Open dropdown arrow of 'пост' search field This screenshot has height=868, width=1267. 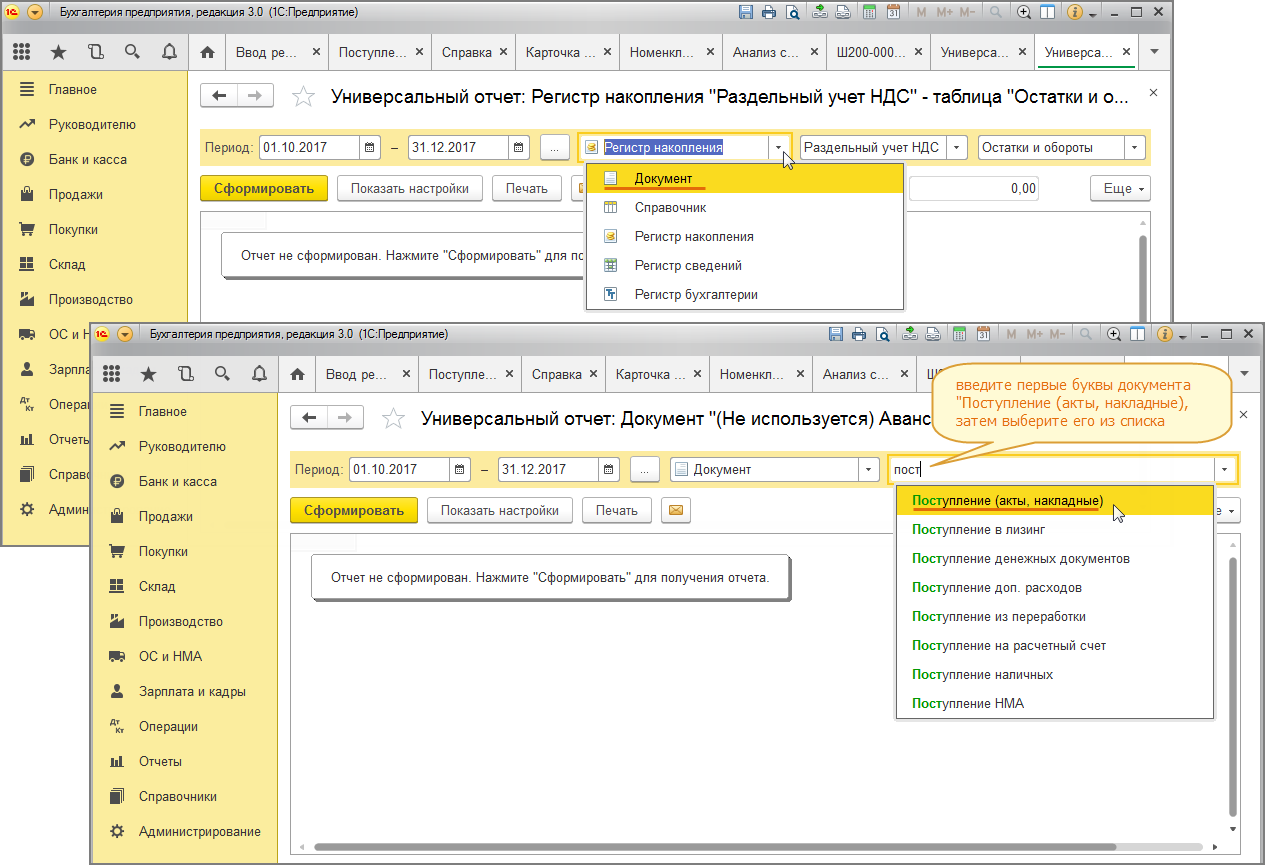coord(1225,469)
